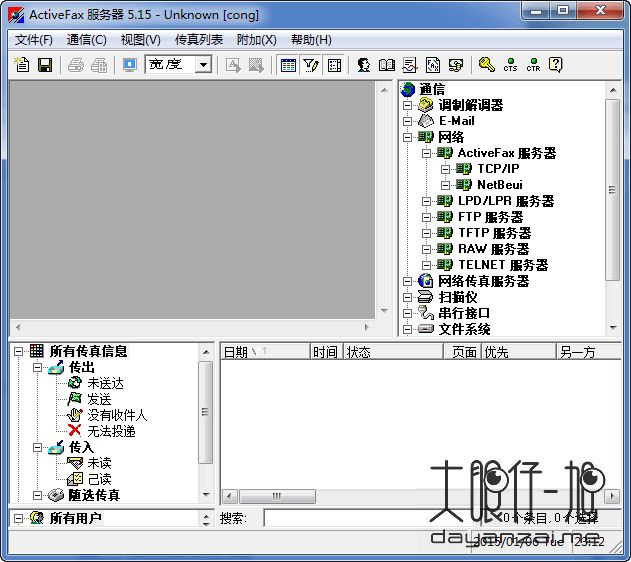The height and width of the screenshot is (562, 631).
Task: Toggle the film strip layout icon
Action: tap(334, 65)
